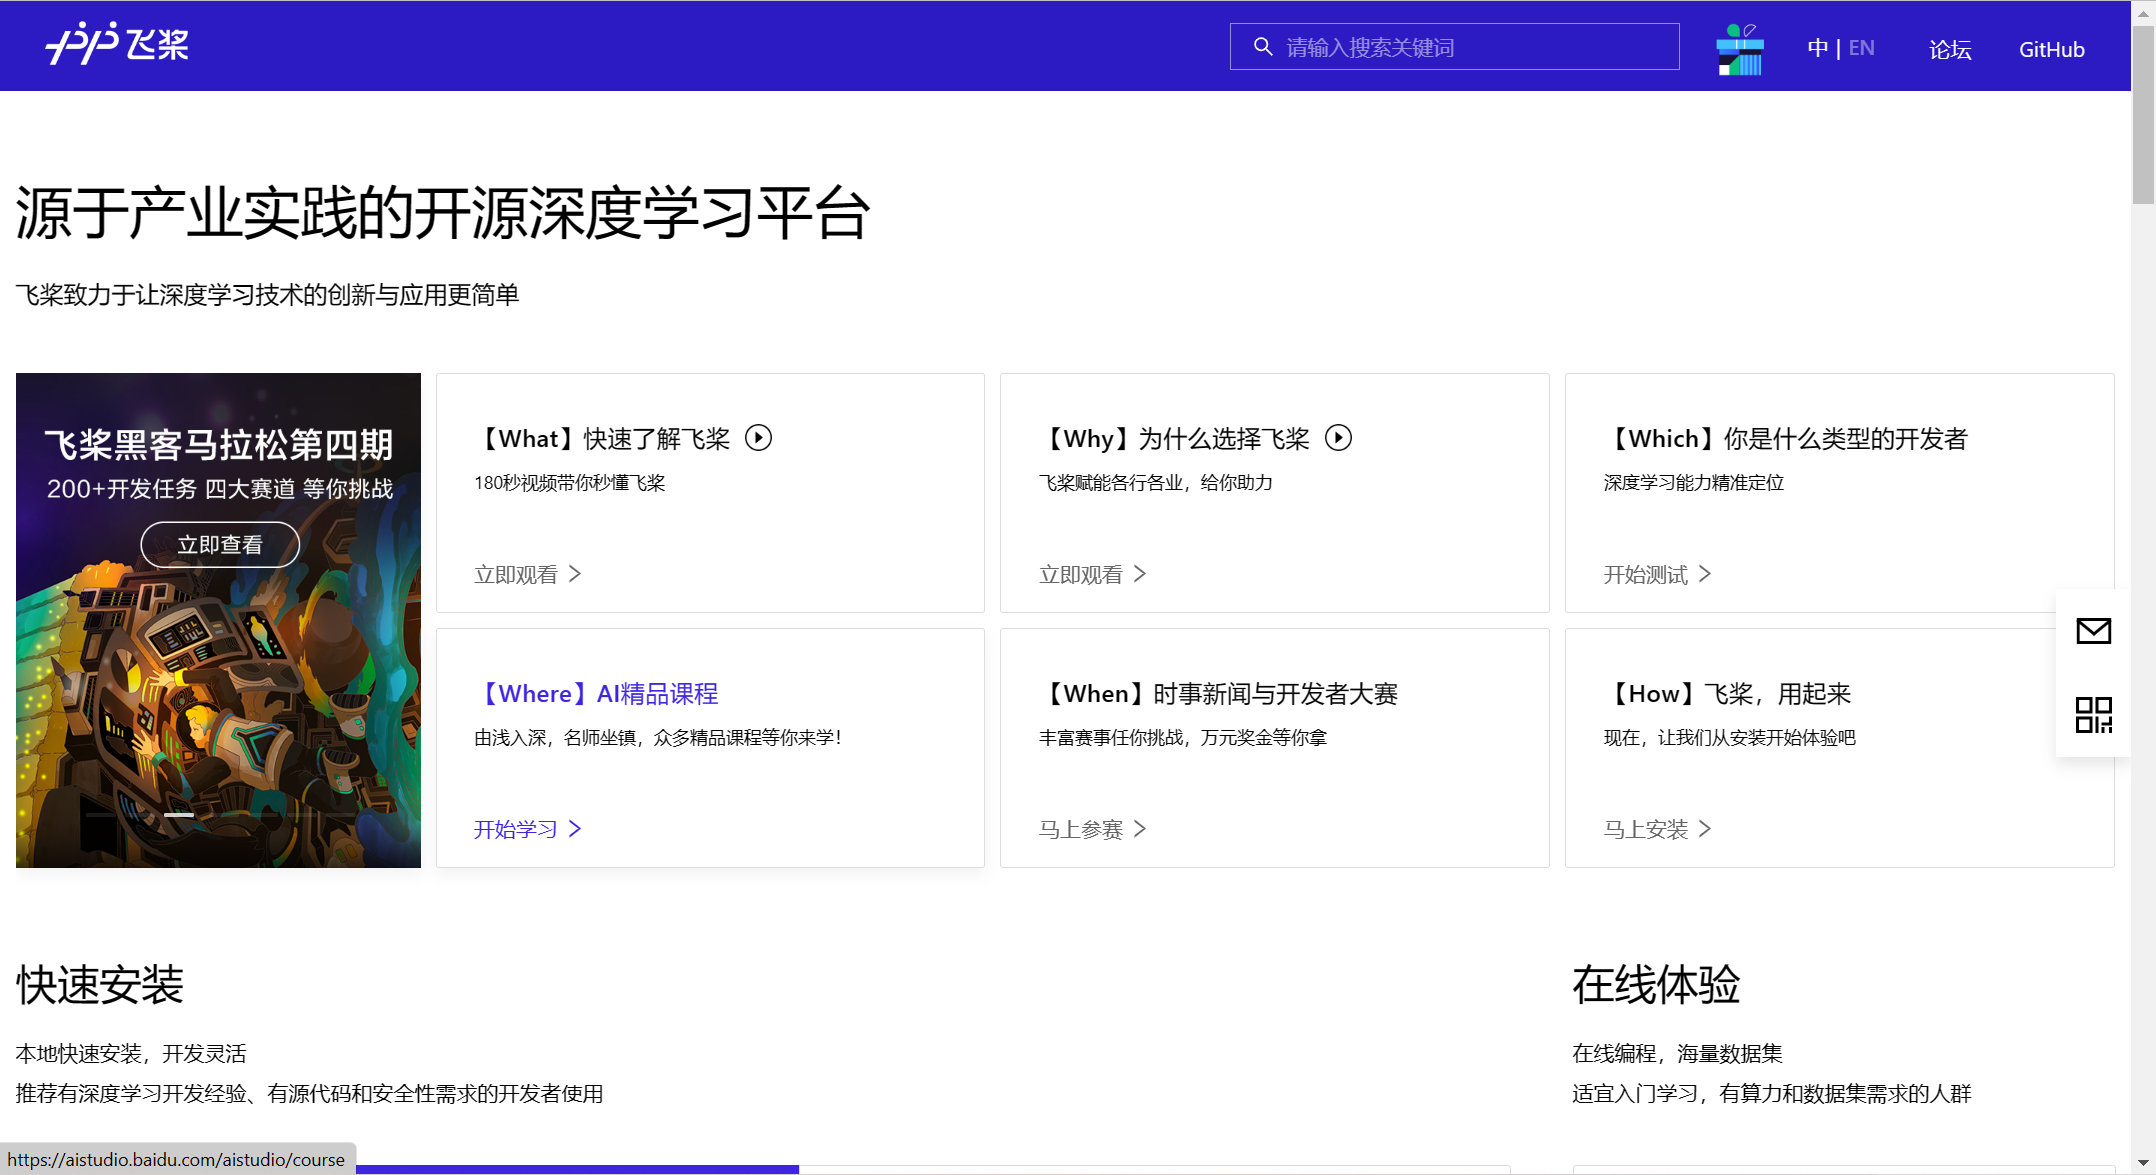Open 【What】快速了解飞桨 card title

tap(603, 439)
